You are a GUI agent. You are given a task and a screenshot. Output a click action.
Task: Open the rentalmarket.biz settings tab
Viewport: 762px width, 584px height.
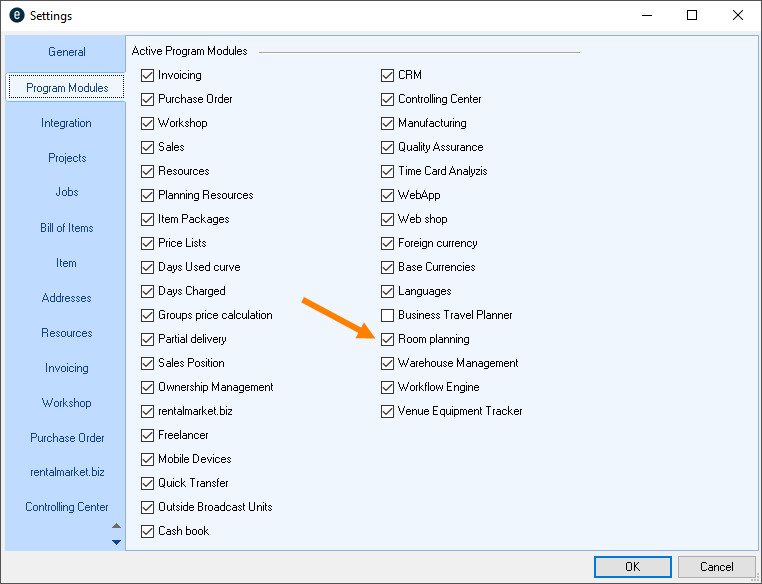(66, 472)
